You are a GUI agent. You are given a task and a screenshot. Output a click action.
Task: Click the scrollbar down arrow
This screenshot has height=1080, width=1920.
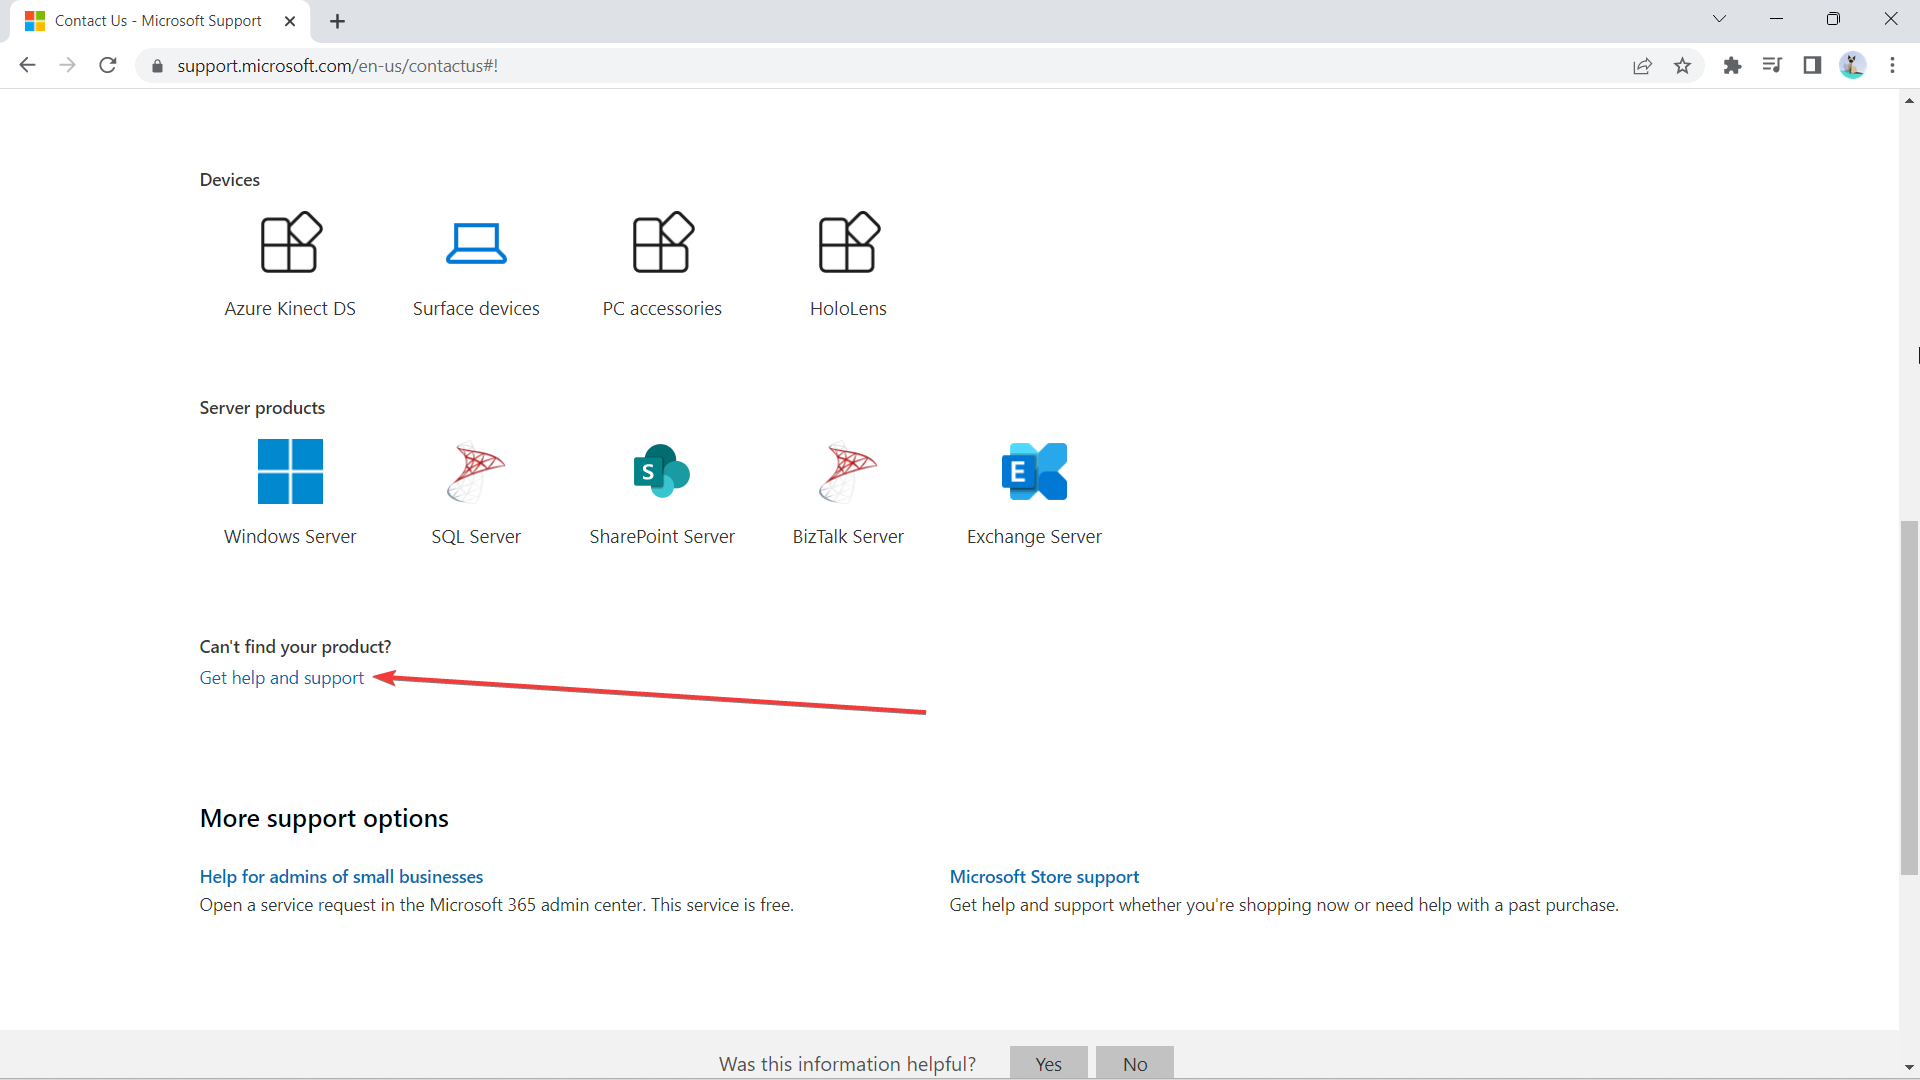click(1909, 1068)
